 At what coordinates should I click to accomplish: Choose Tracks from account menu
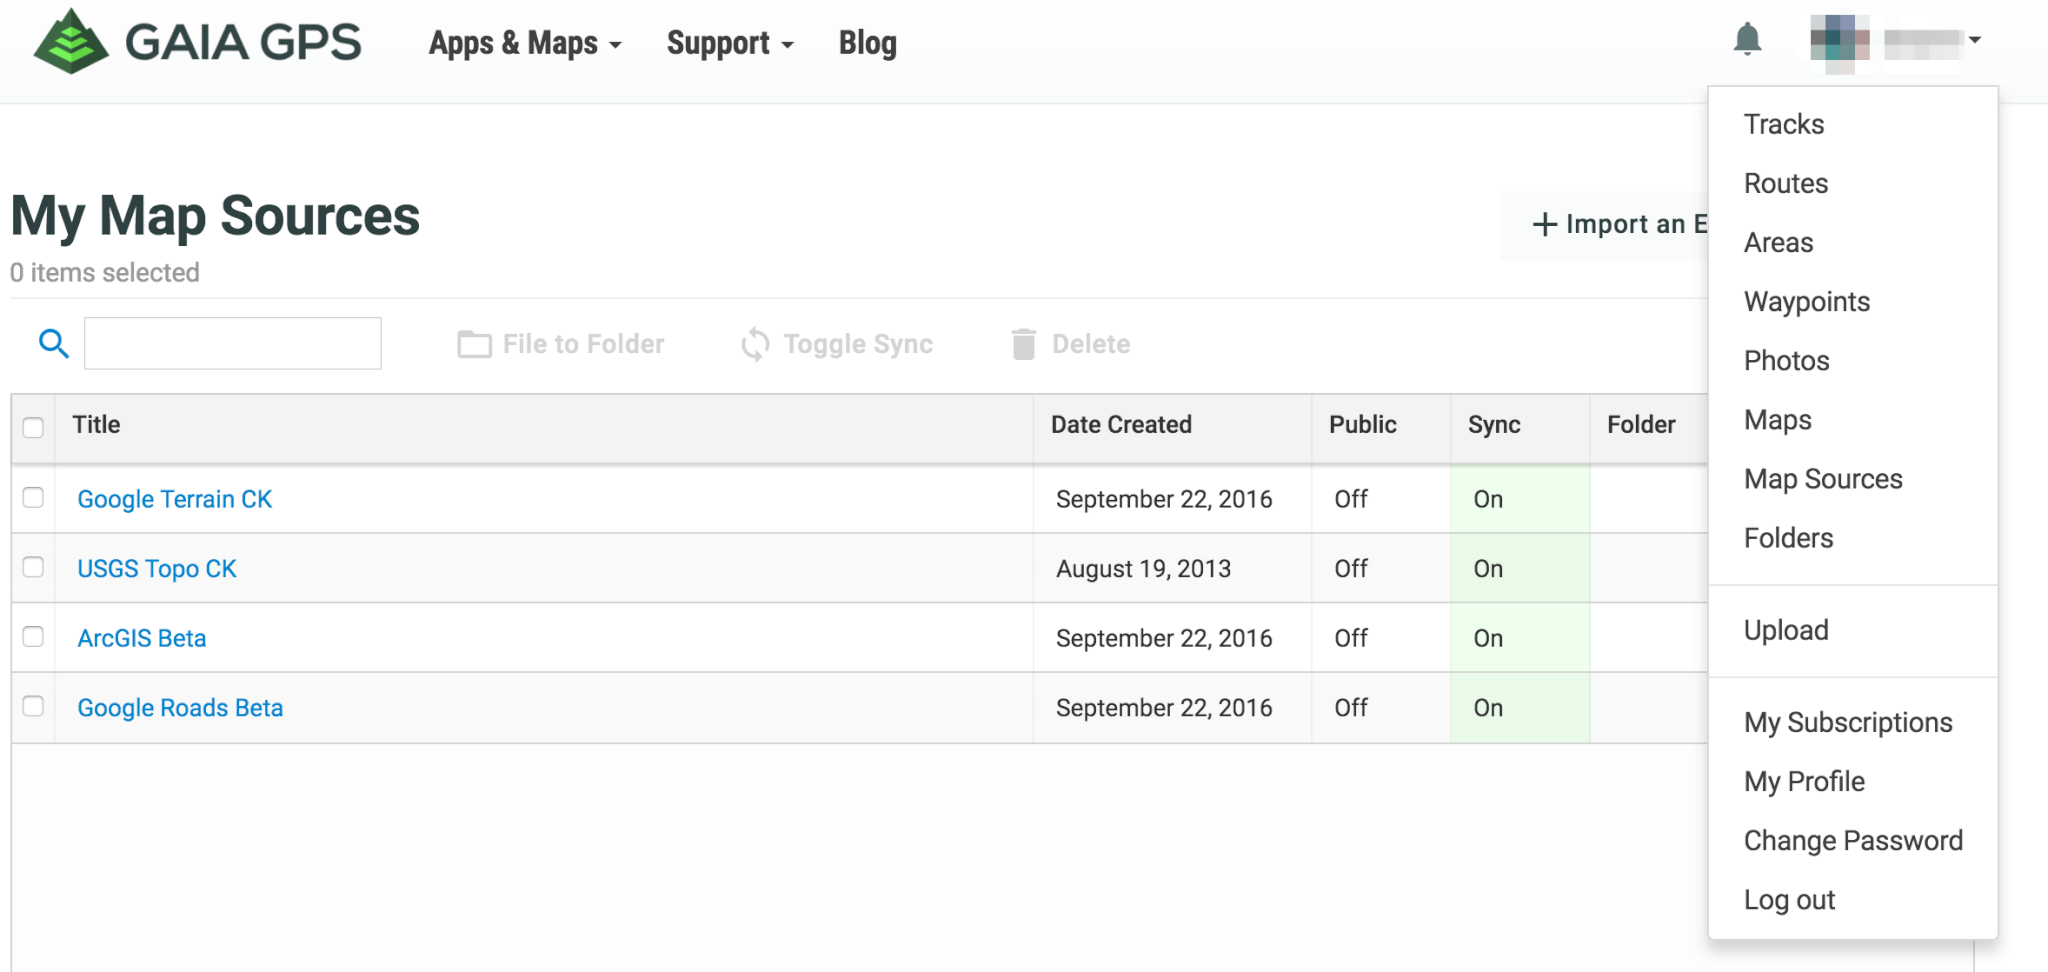click(1784, 124)
